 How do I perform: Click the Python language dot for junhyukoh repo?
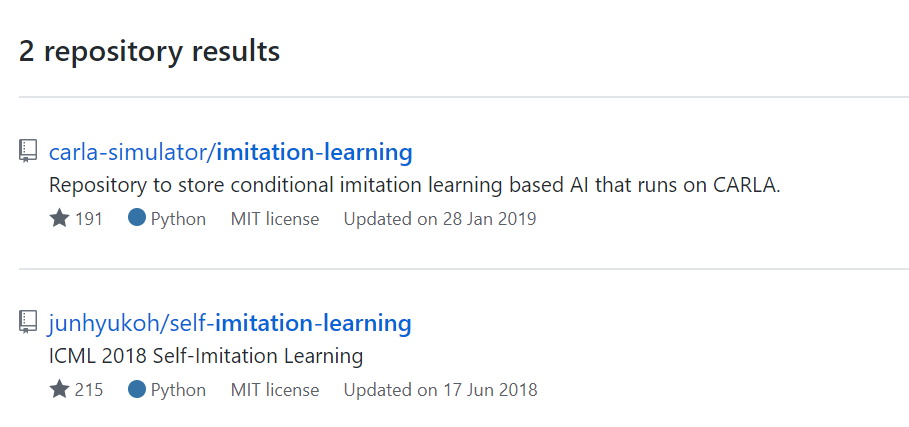click(x=137, y=389)
